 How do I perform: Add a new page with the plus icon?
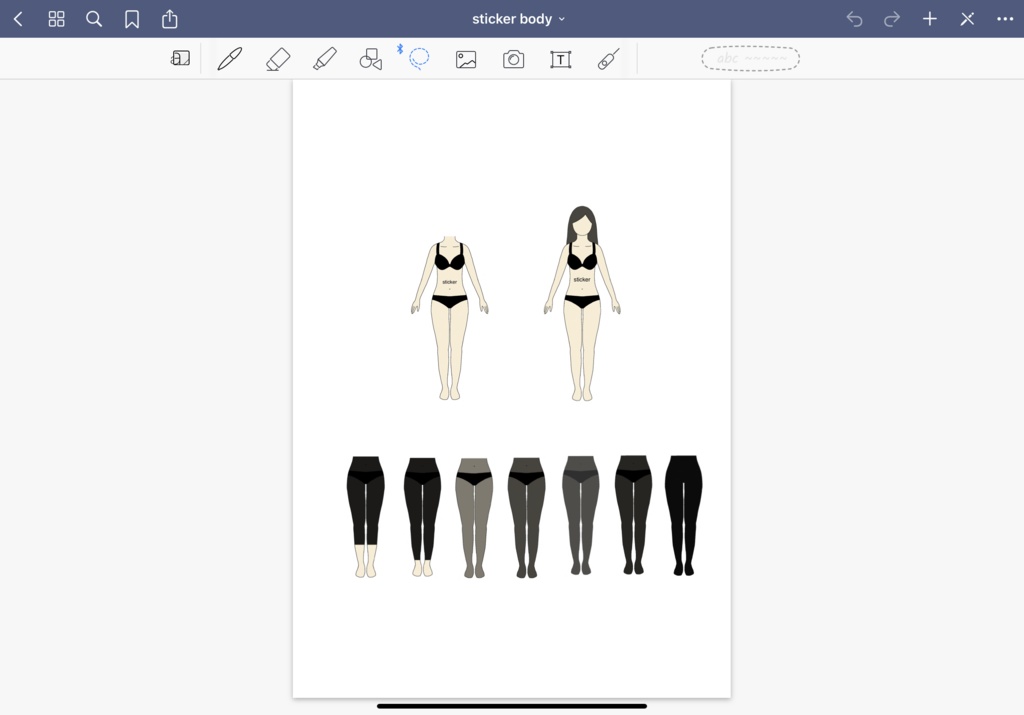[930, 19]
